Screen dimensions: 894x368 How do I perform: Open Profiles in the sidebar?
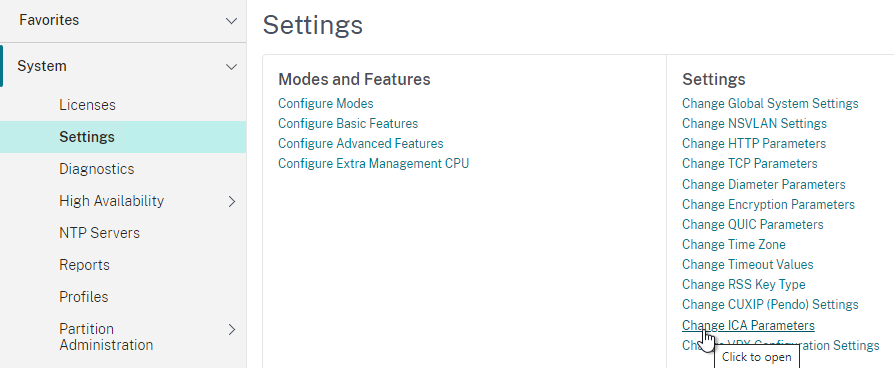(83, 297)
